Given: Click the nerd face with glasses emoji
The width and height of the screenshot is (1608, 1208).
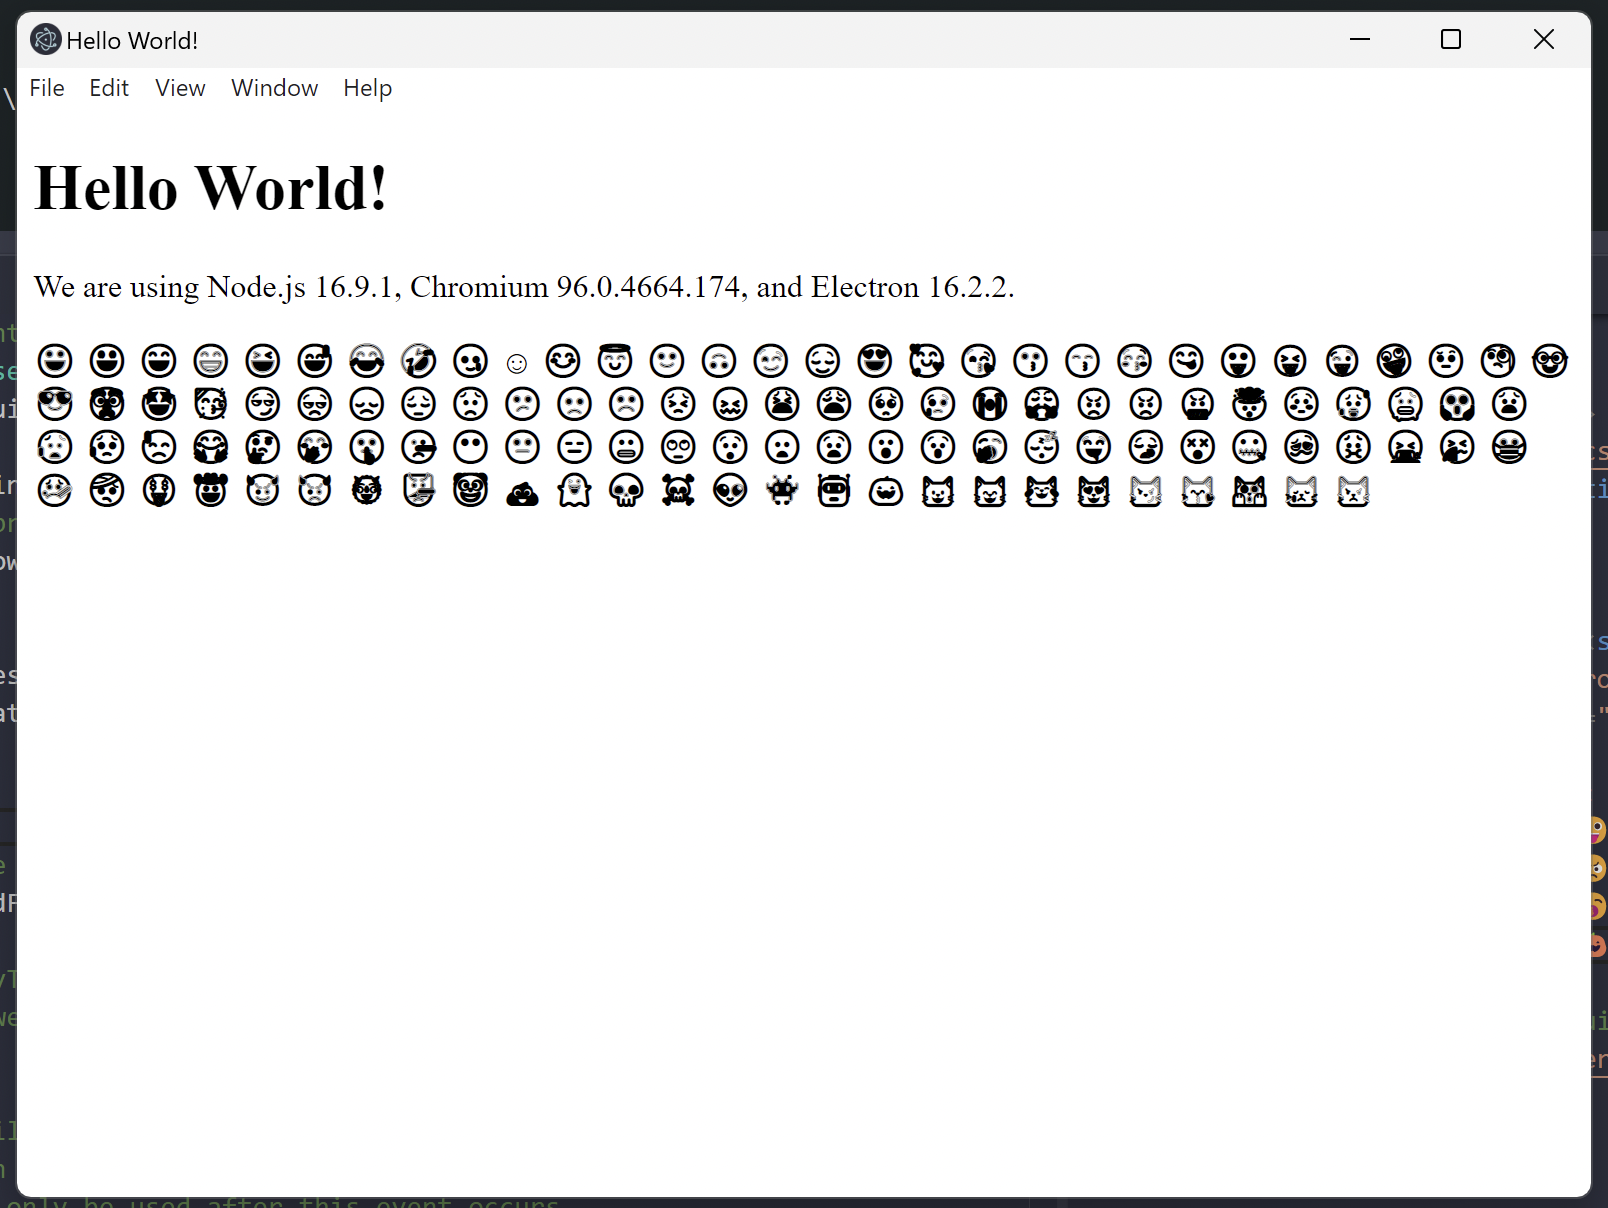Looking at the screenshot, I should 1550,361.
